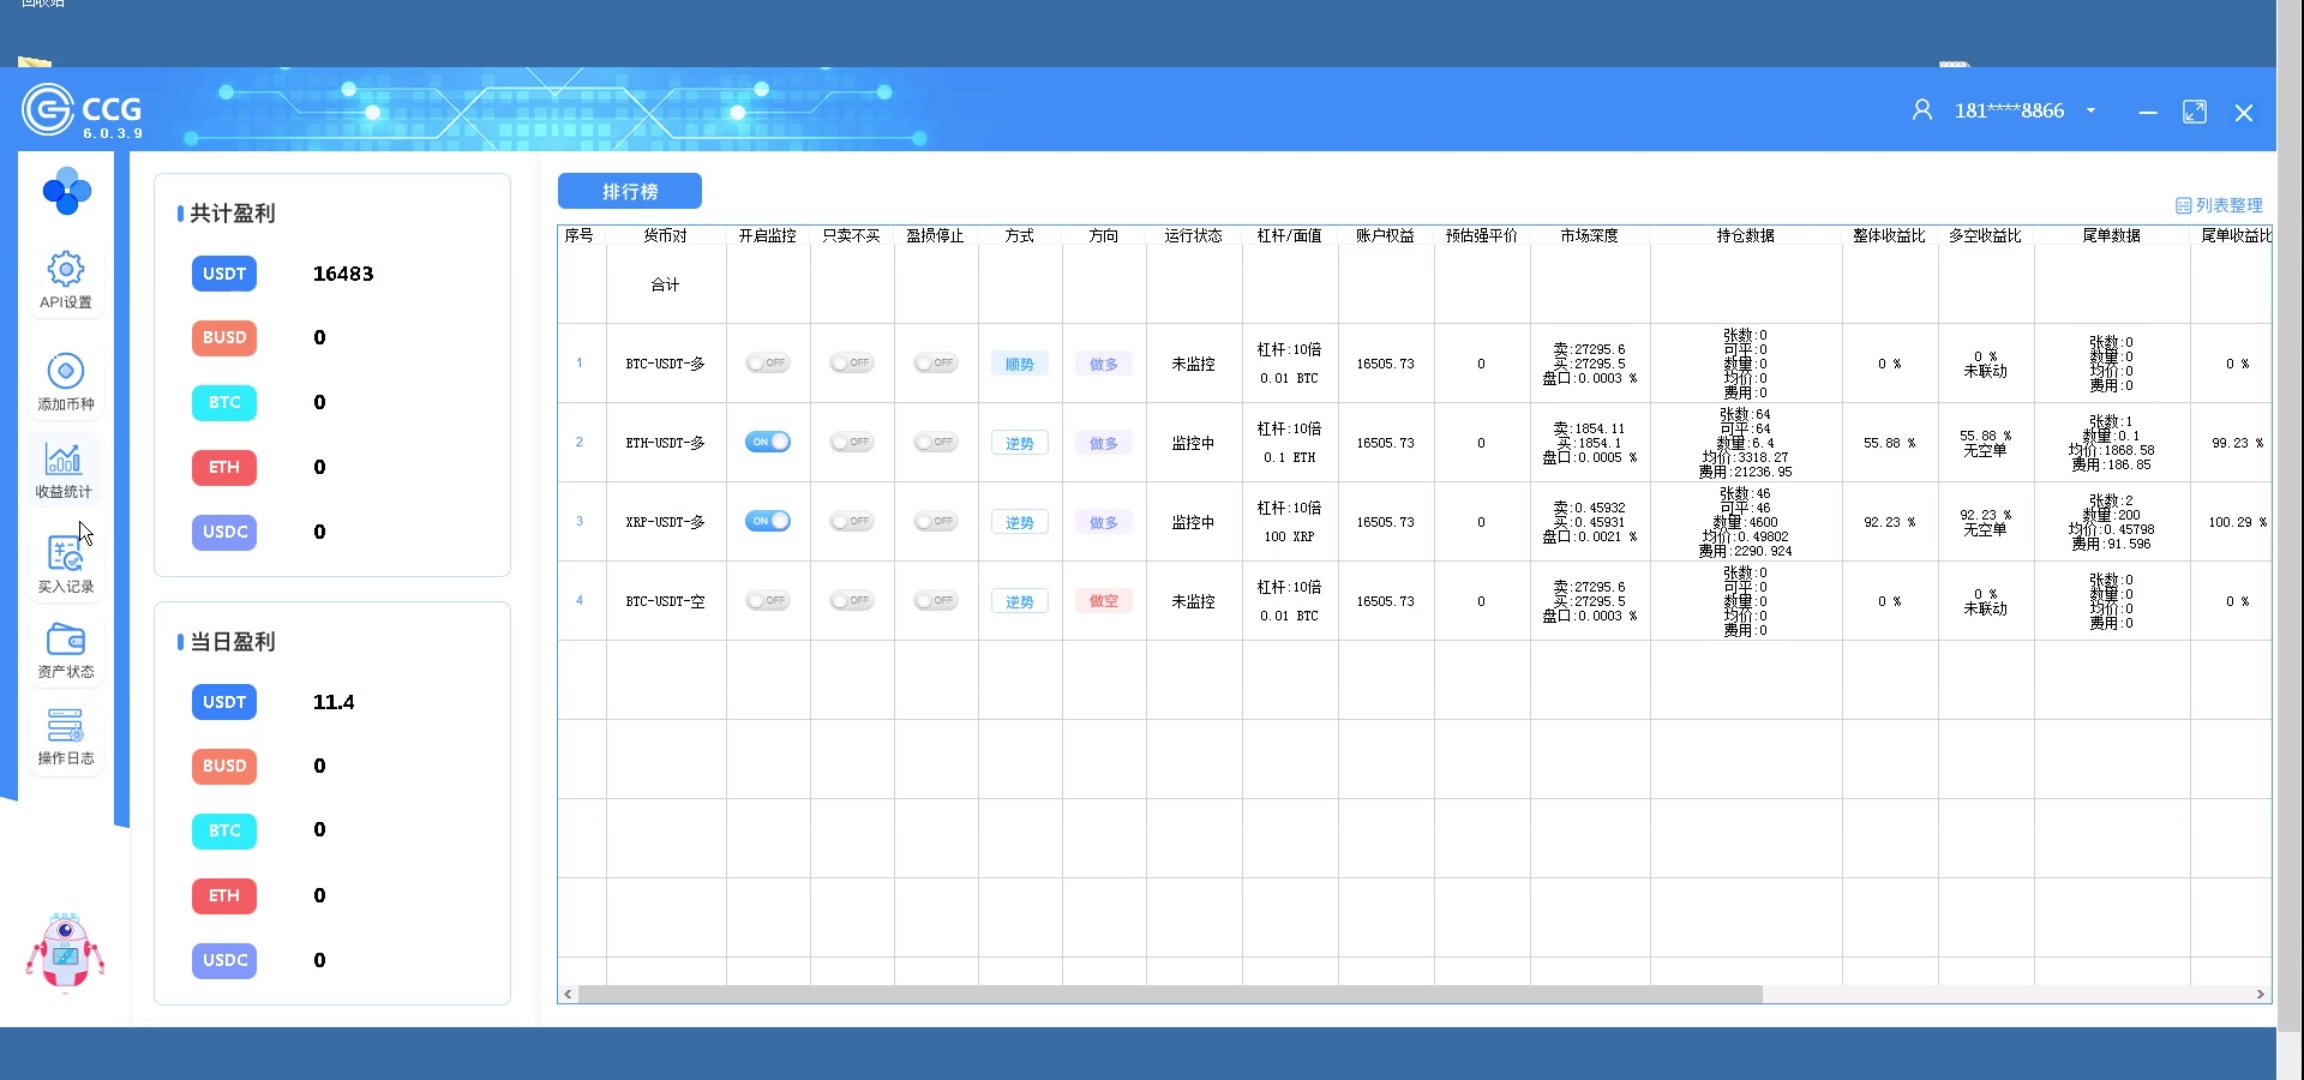Click the red 做空 direction button
Viewport: 2304px width, 1080px height.
click(1103, 601)
